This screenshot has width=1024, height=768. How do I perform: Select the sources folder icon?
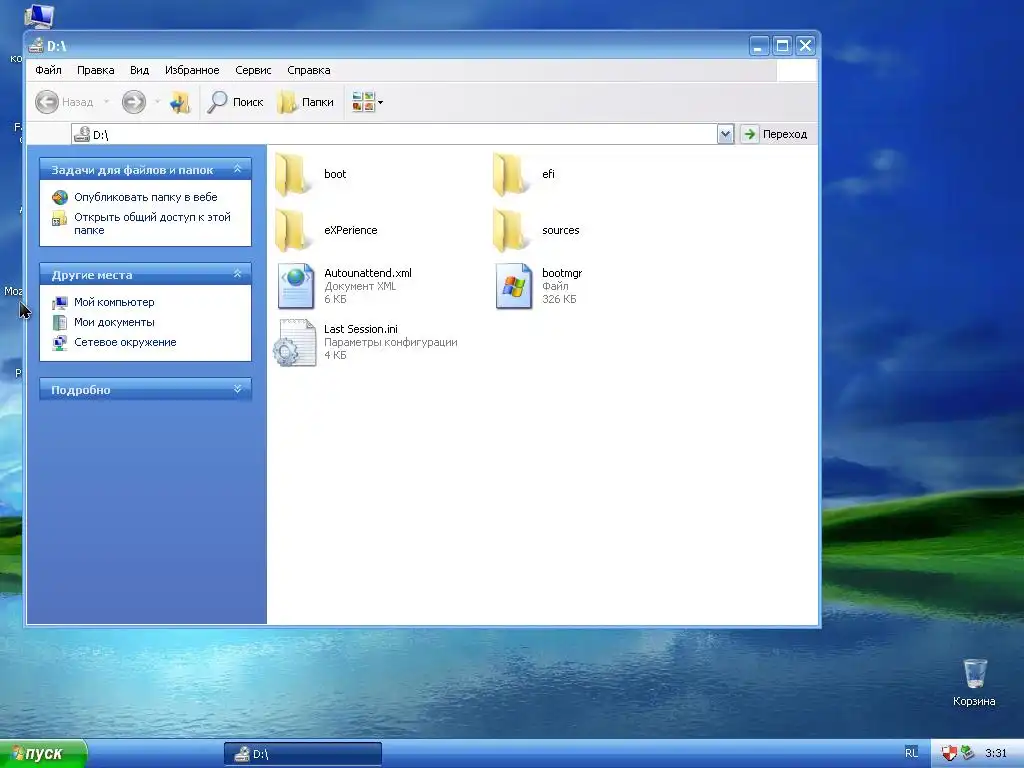click(x=509, y=230)
